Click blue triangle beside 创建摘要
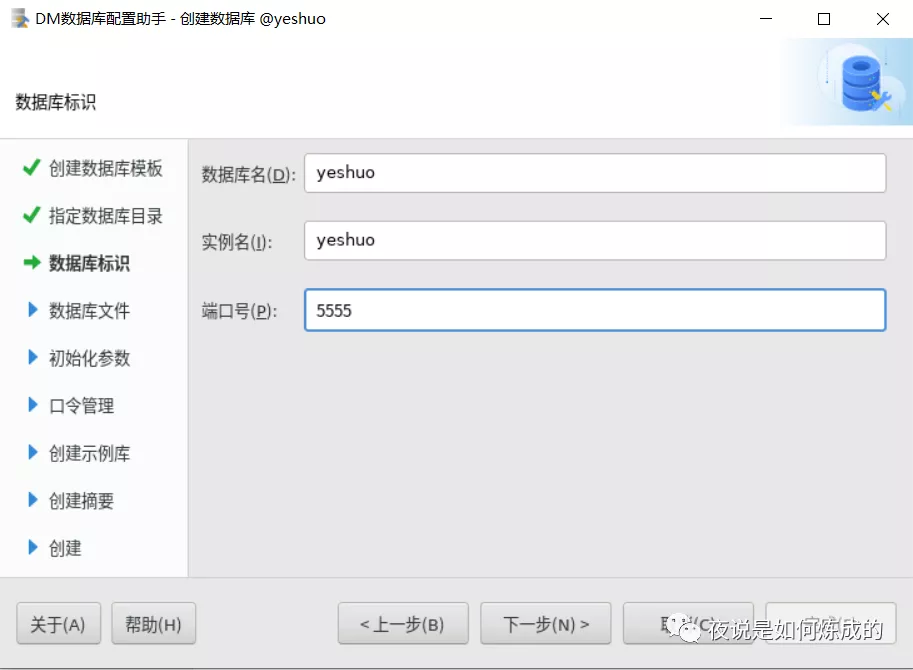Image resolution: width=913 pixels, height=670 pixels. pos(33,499)
